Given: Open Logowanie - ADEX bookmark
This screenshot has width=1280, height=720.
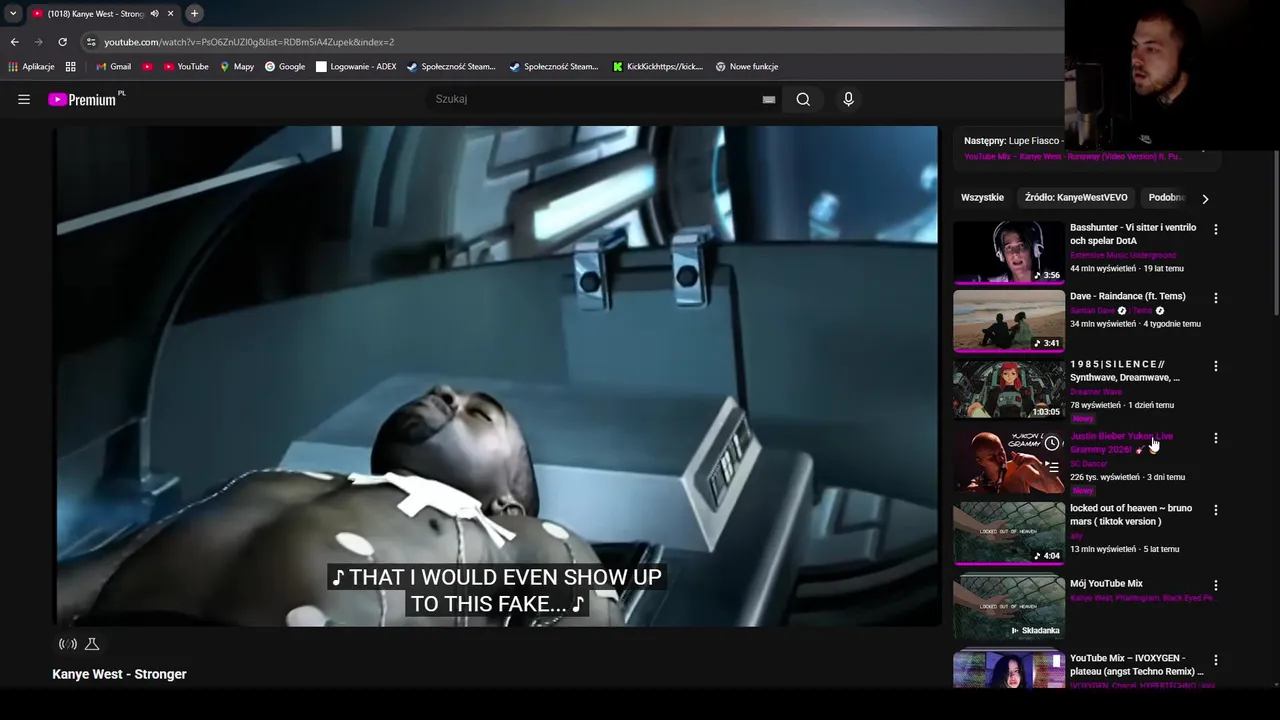Looking at the screenshot, I should [356, 67].
